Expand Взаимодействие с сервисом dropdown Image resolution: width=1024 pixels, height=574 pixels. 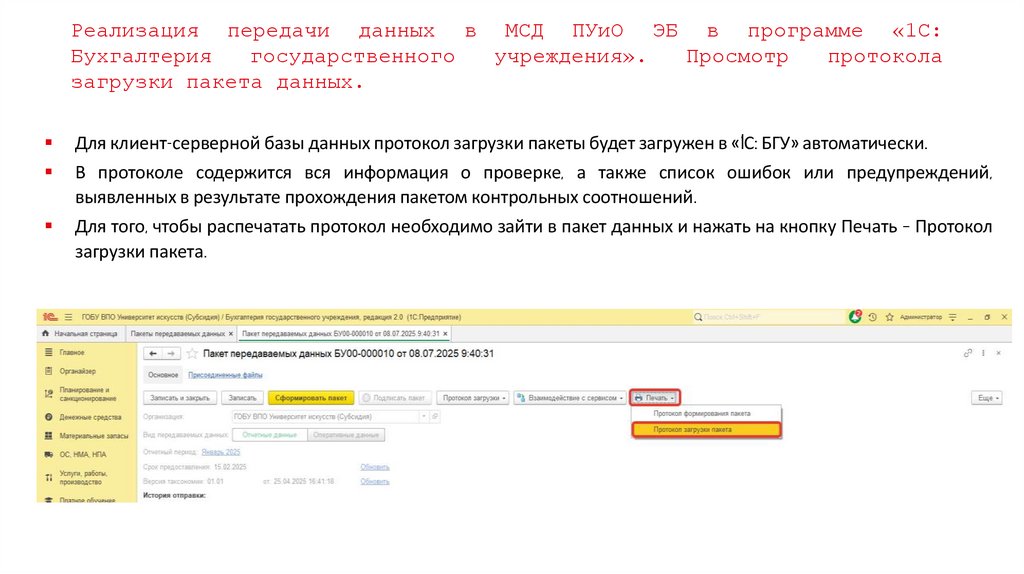[571, 398]
